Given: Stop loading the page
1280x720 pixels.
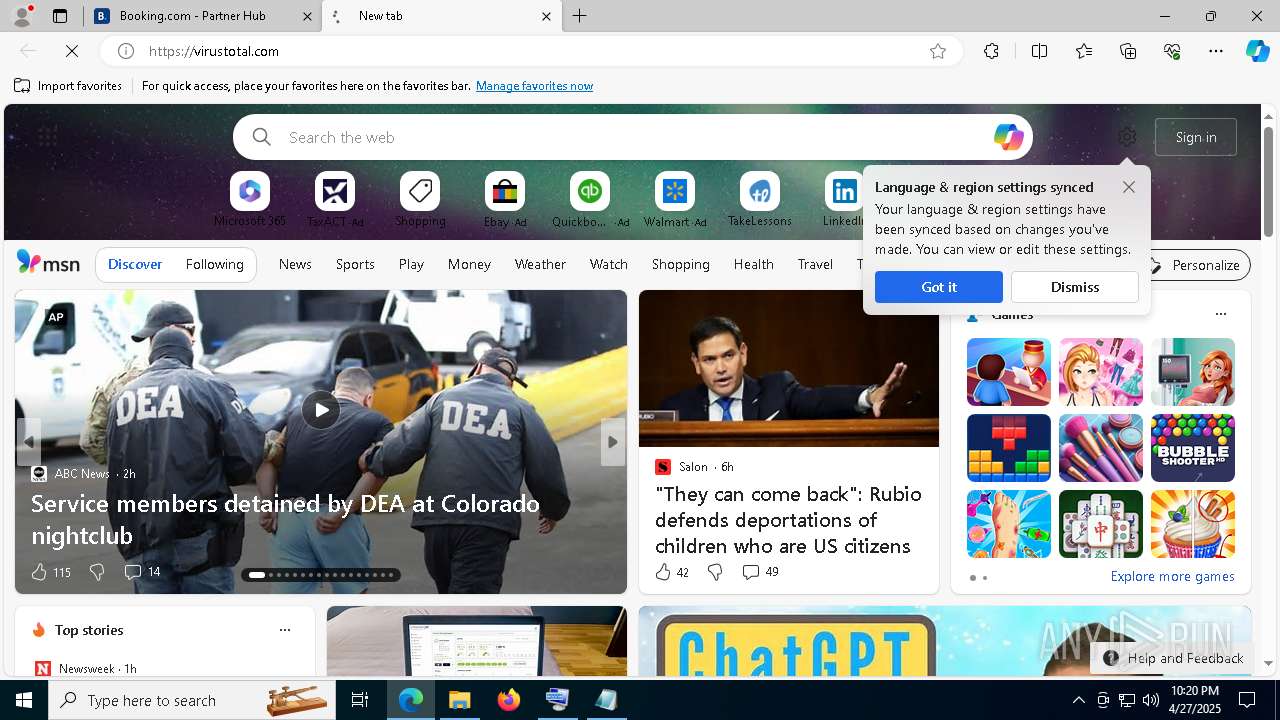Looking at the screenshot, I should [x=72, y=51].
